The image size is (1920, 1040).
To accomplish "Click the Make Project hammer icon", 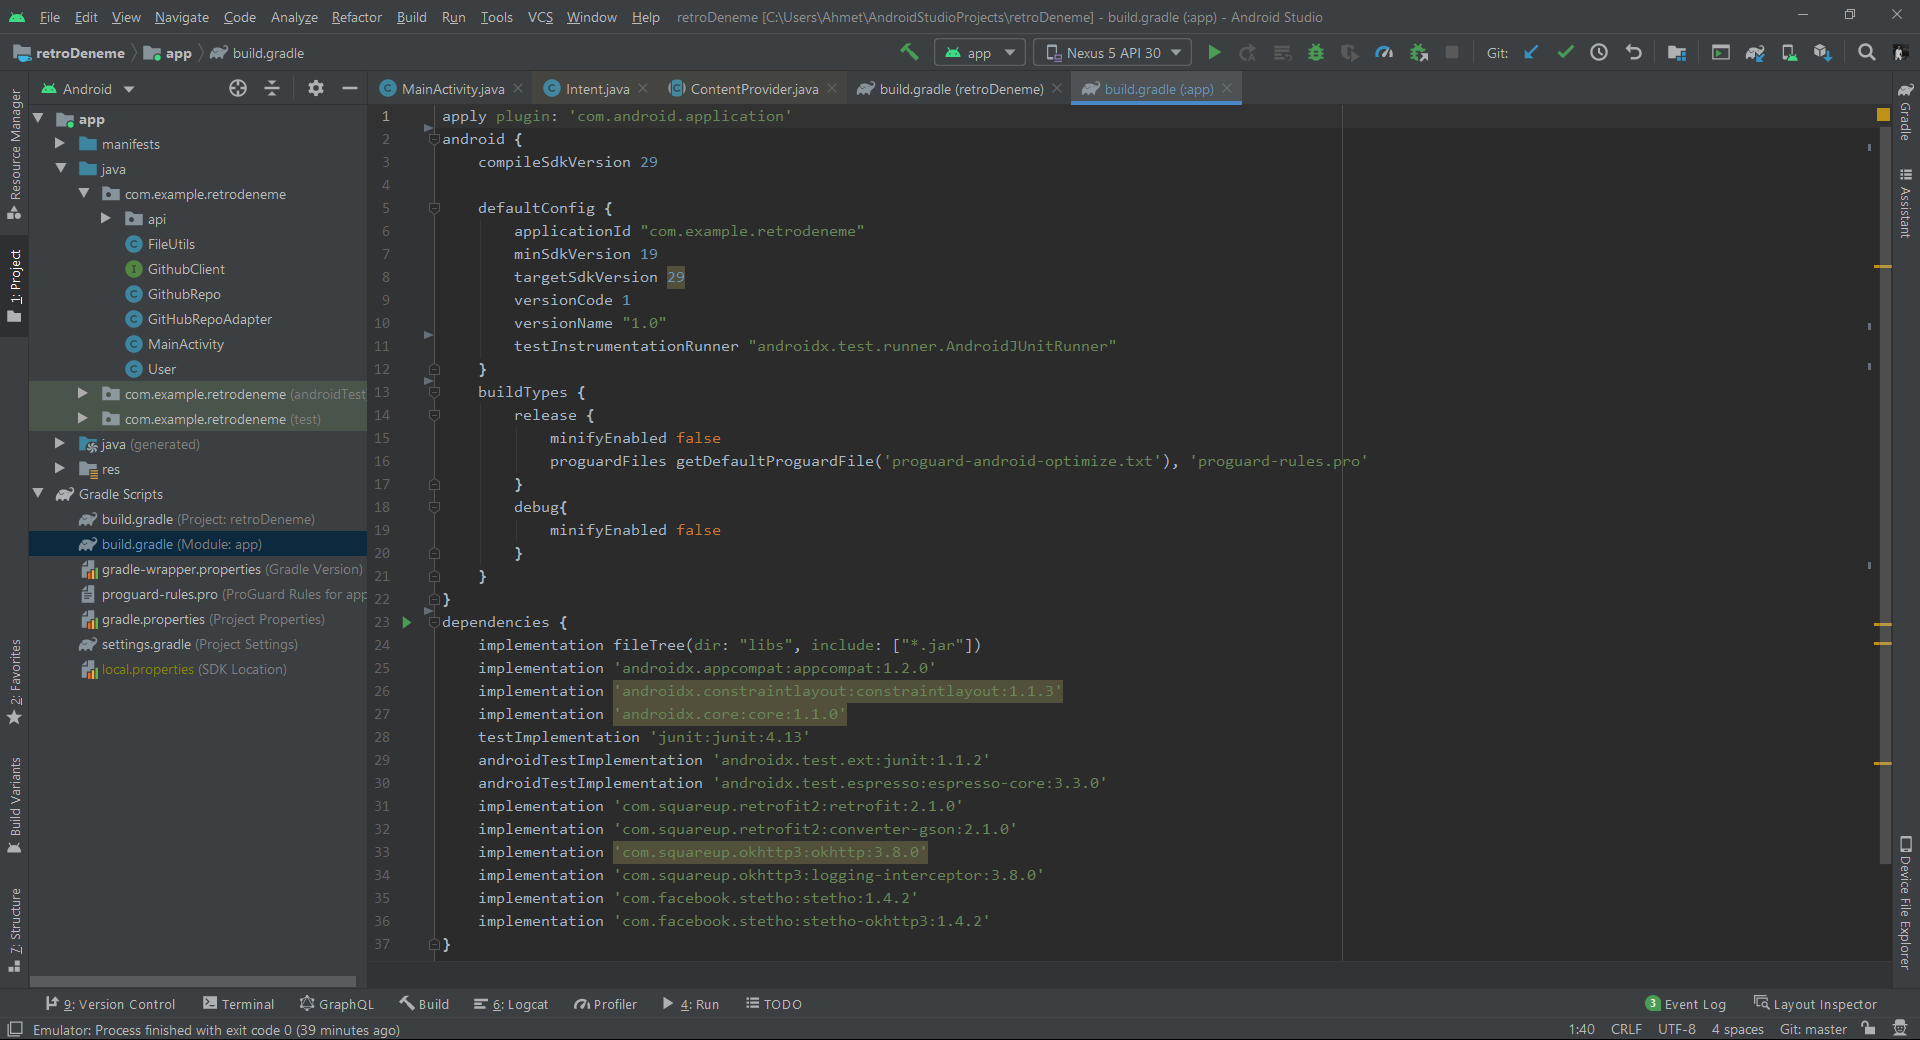I will 909,52.
